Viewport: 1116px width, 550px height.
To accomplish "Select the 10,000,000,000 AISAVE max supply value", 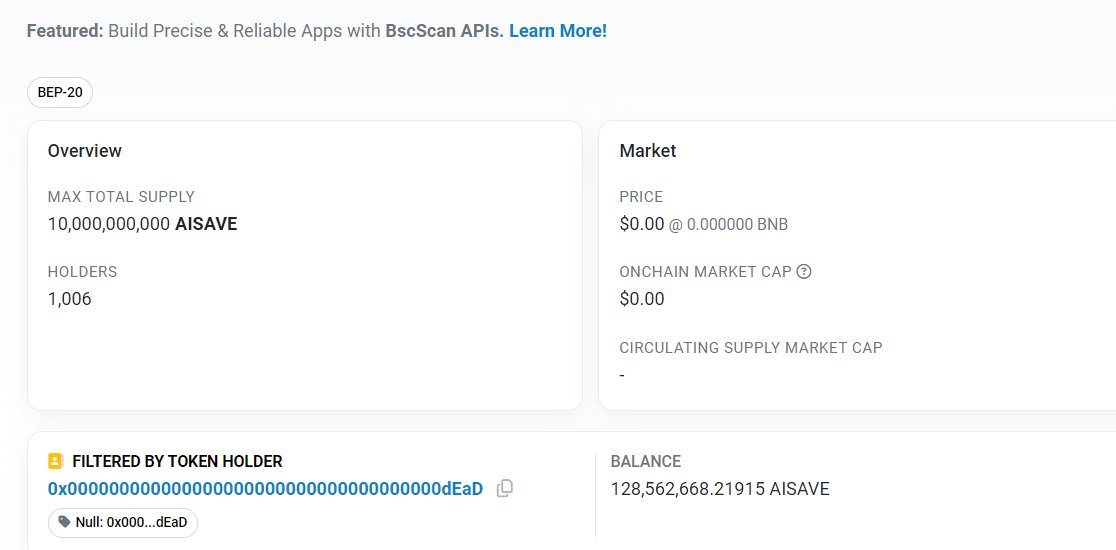I will point(142,224).
